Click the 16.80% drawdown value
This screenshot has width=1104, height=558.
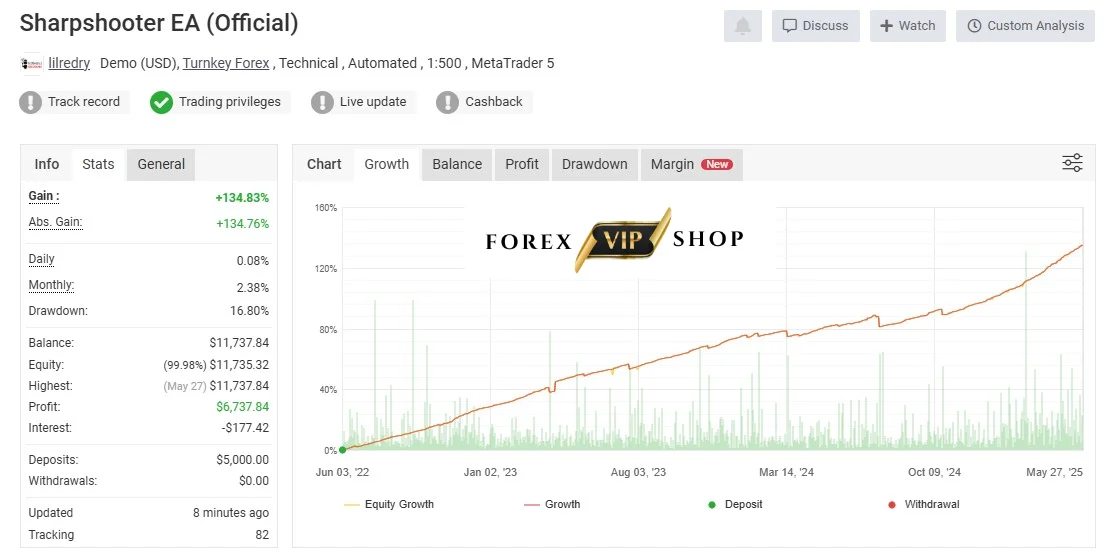point(249,311)
